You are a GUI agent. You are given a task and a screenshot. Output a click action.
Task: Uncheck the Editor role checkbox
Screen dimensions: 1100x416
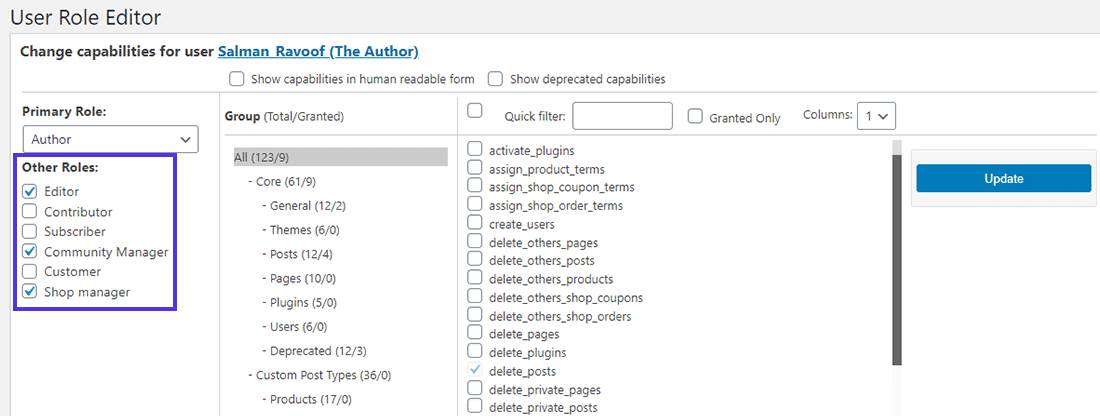coord(30,191)
